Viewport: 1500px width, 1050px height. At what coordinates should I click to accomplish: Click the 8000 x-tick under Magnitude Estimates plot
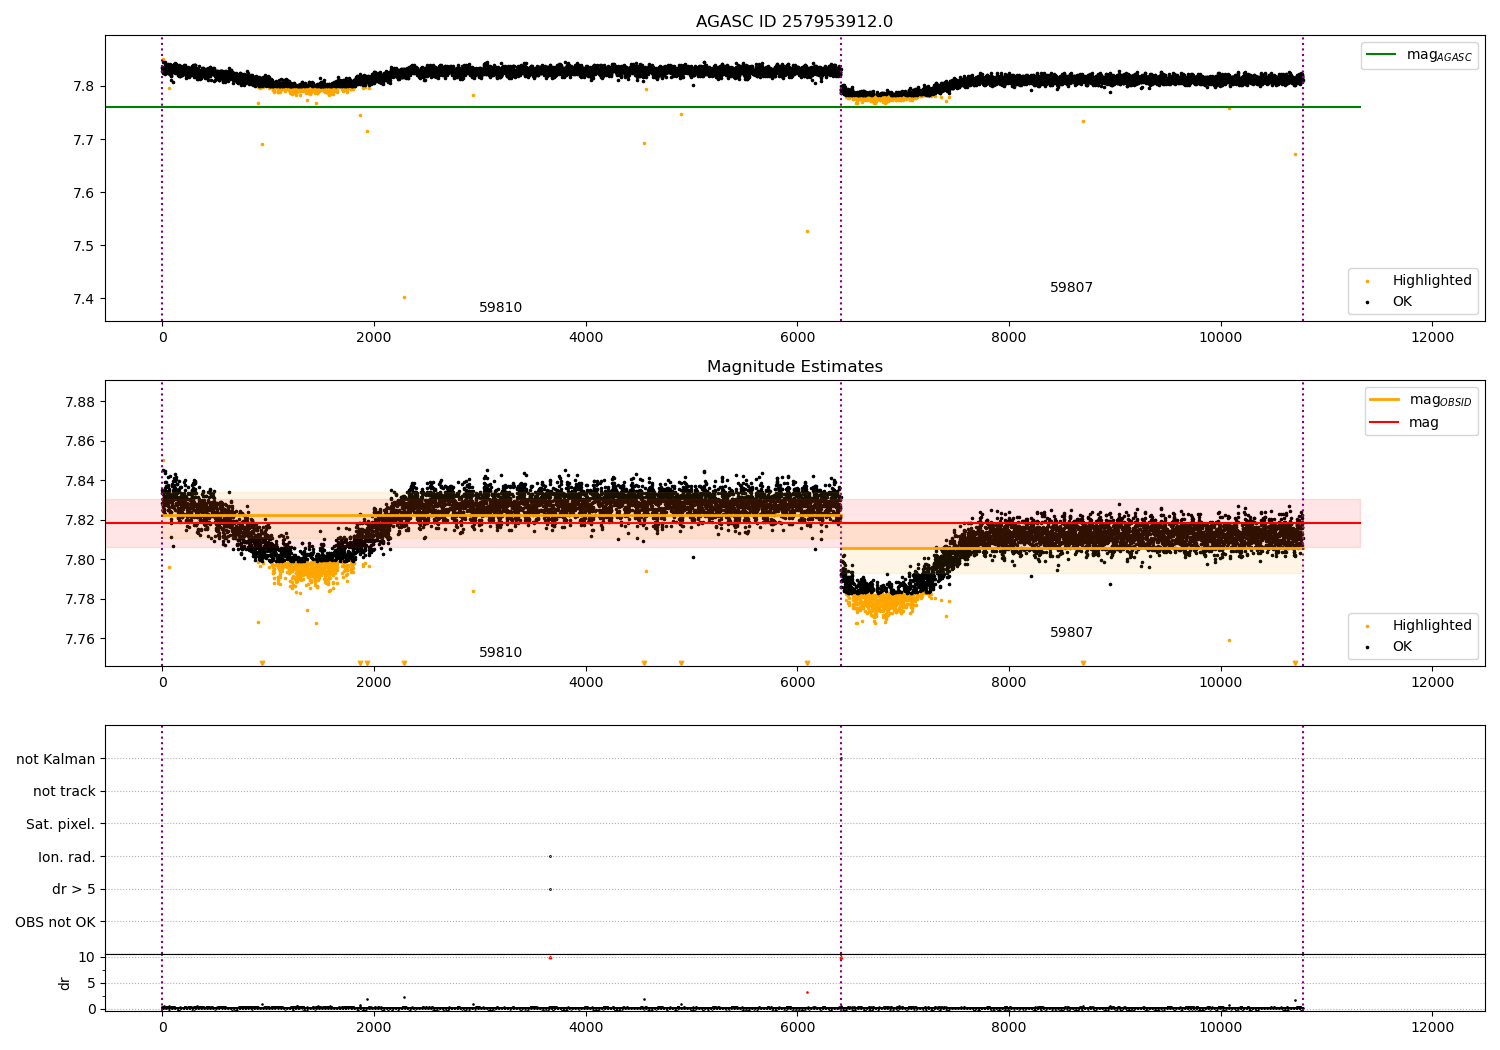tap(1009, 683)
